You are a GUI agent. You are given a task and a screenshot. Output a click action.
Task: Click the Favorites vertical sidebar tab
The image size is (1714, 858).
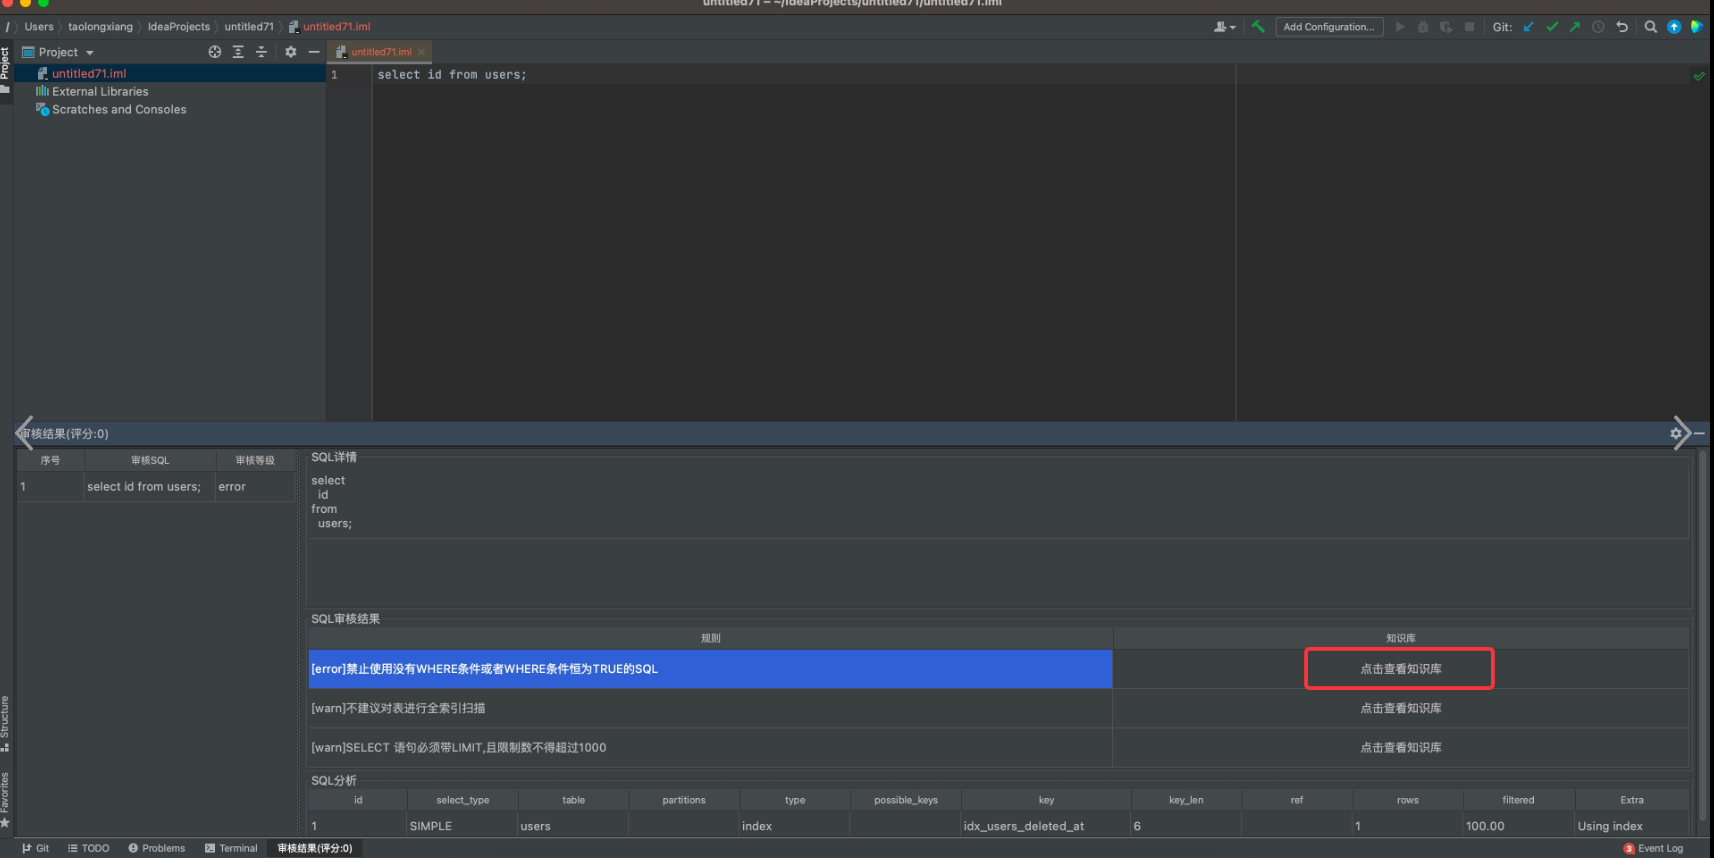pyautogui.click(x=5, y=800)
